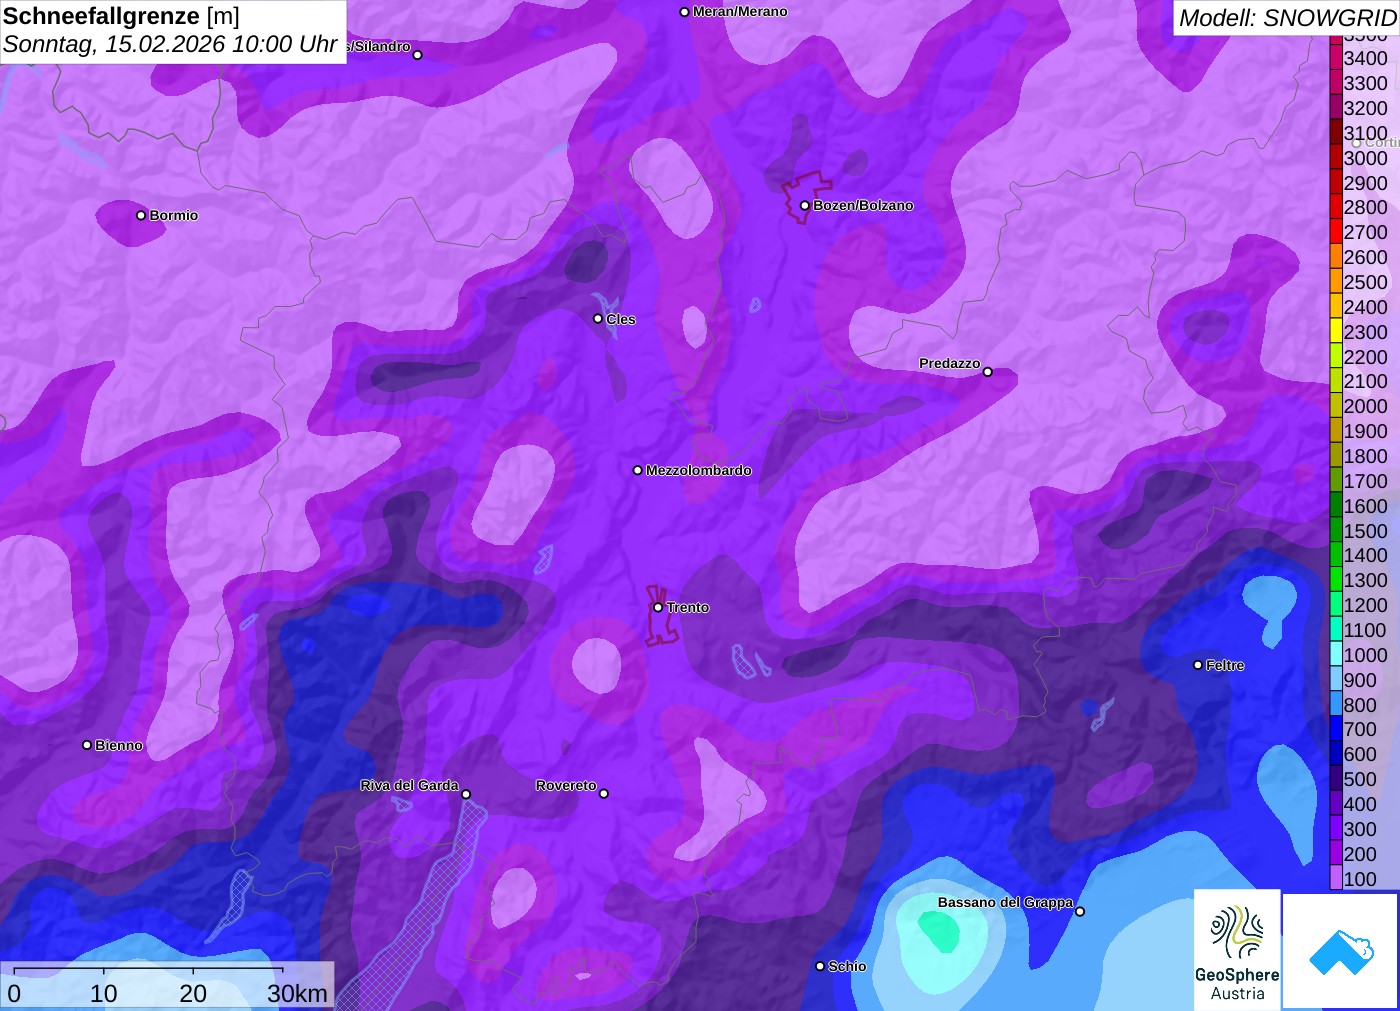Click the '30km' scale bar label
The image size is (1400, 1011).
[x=297, y=994]
